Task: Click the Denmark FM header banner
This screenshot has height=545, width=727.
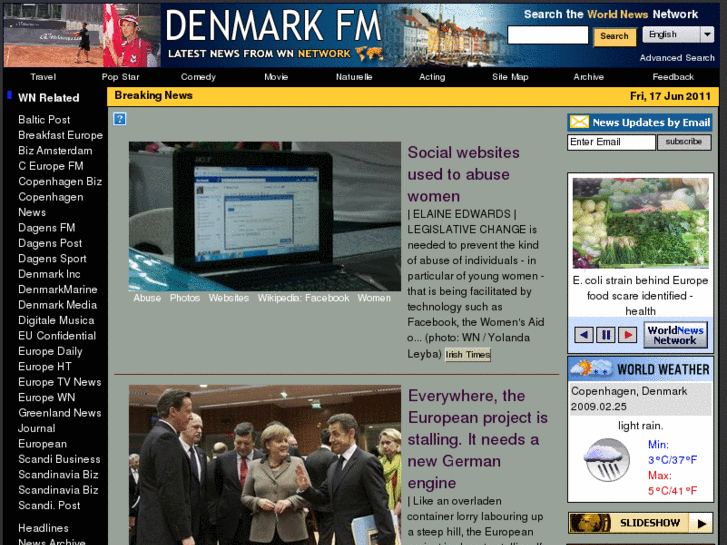Action: point(273,35)
